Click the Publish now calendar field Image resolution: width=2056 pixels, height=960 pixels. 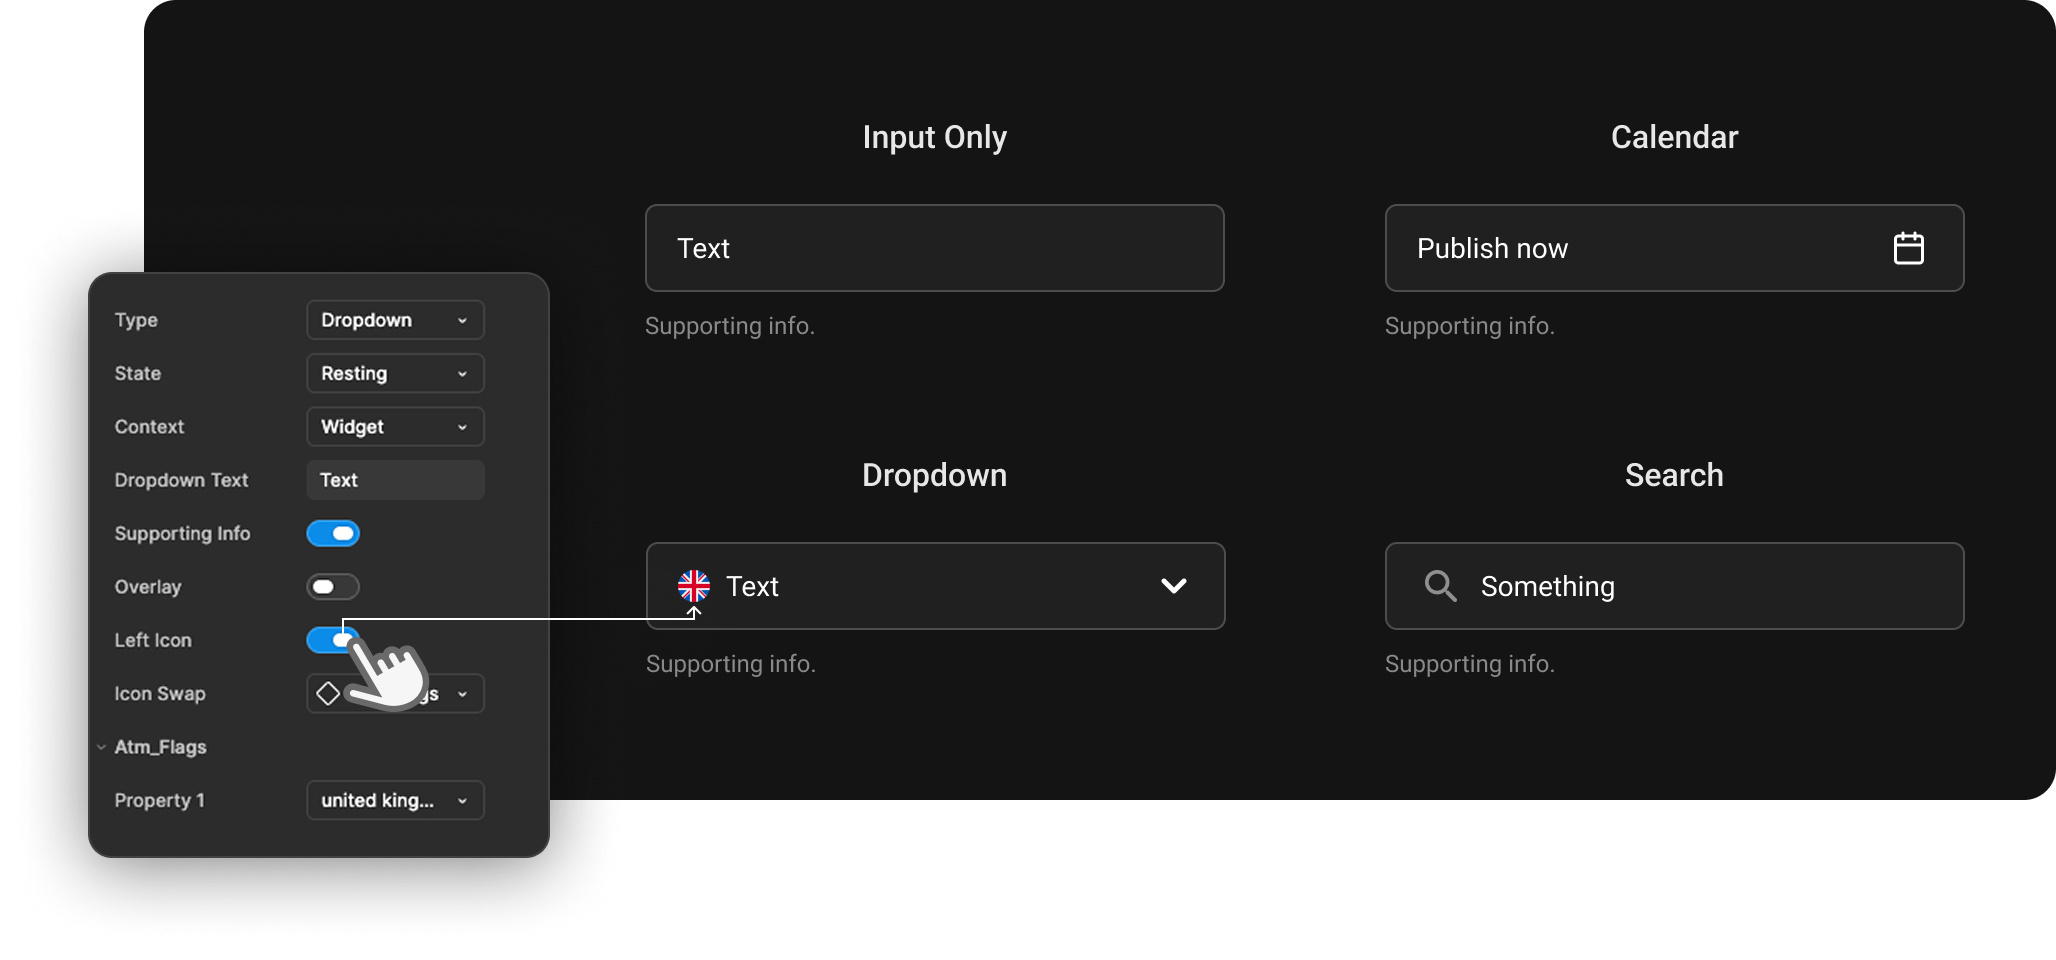pos(1674,248)
